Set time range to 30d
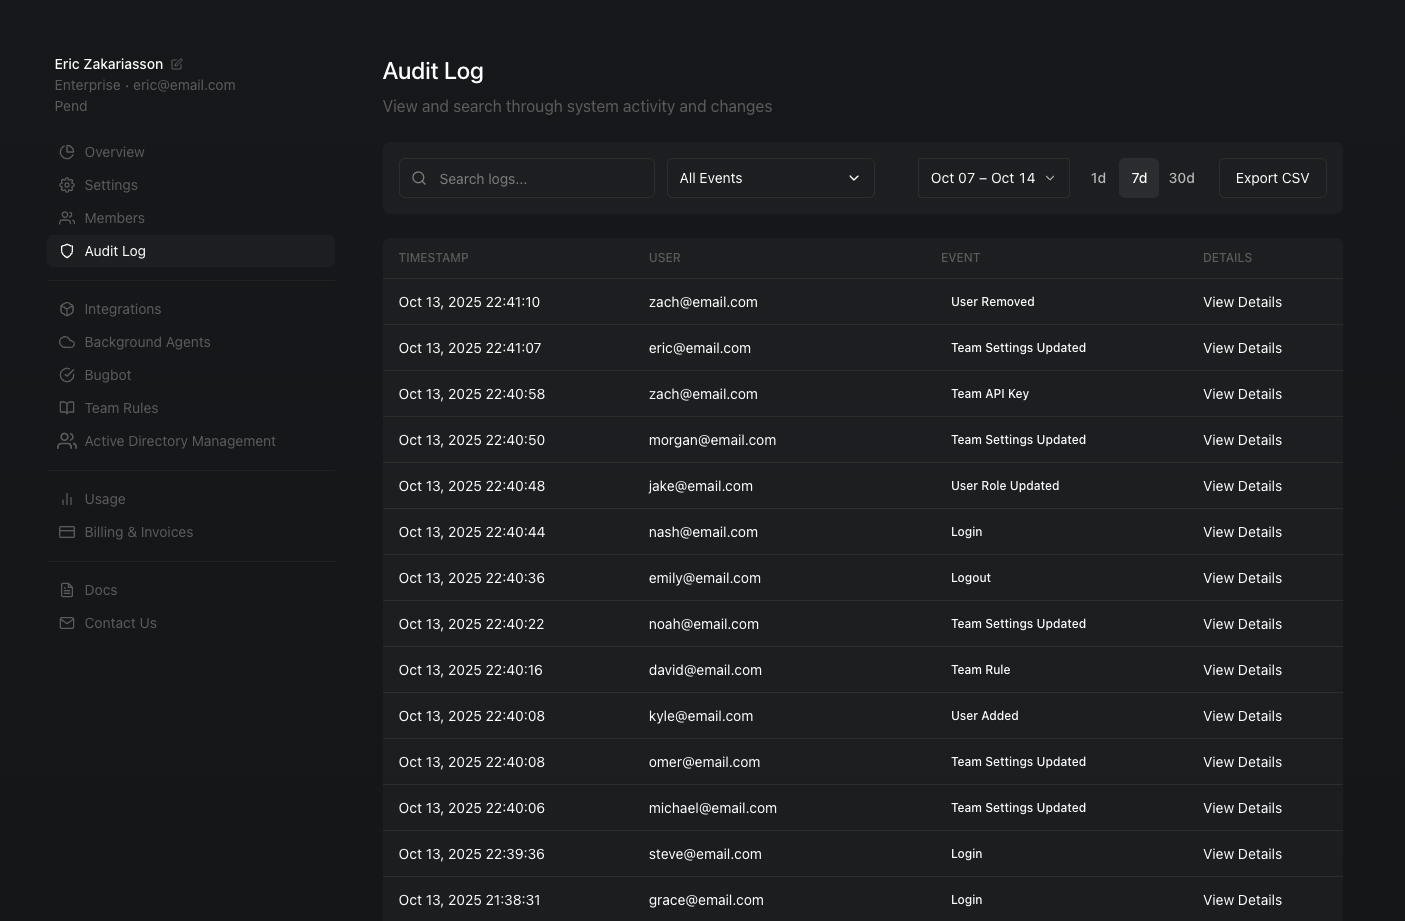 1181,178
